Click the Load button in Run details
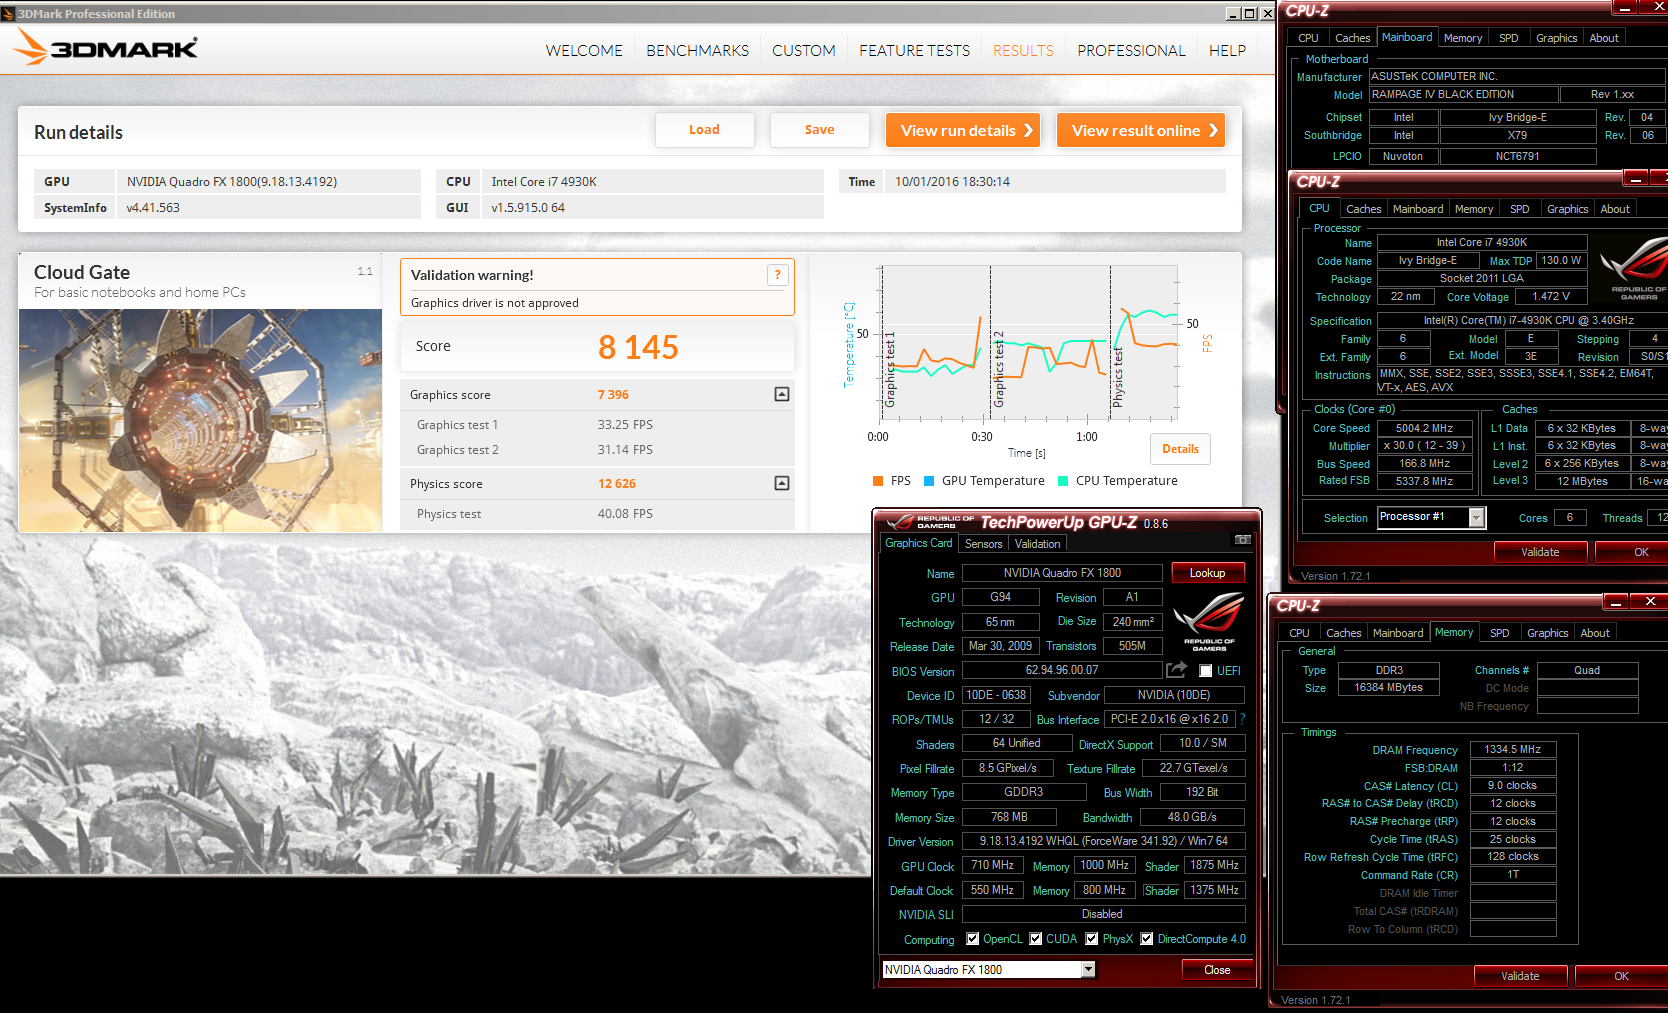Screen dimensions: 1668x1013 [704, 130]
